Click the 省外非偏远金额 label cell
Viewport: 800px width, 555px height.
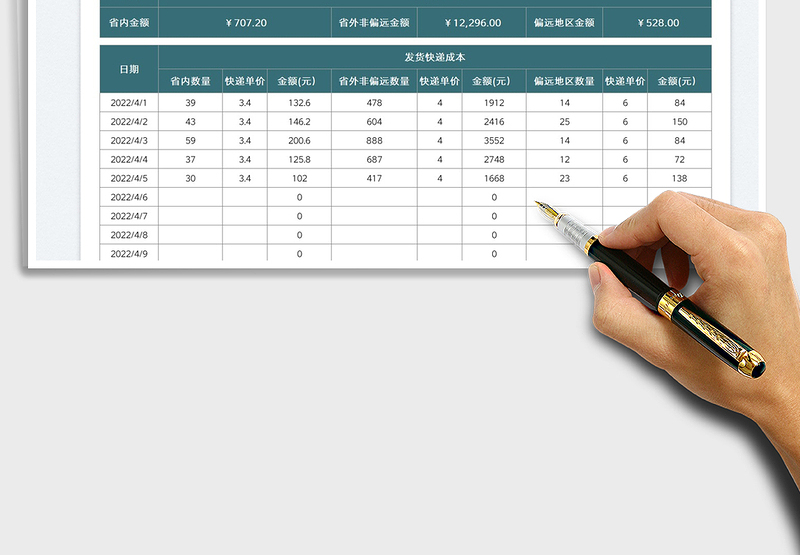[x=374, y=22]
